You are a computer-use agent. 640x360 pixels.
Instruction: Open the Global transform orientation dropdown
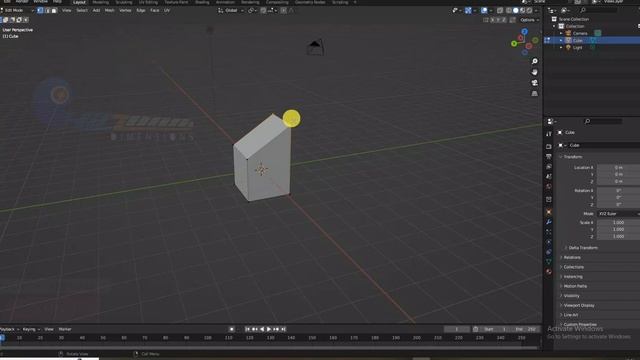click(231, 10)
